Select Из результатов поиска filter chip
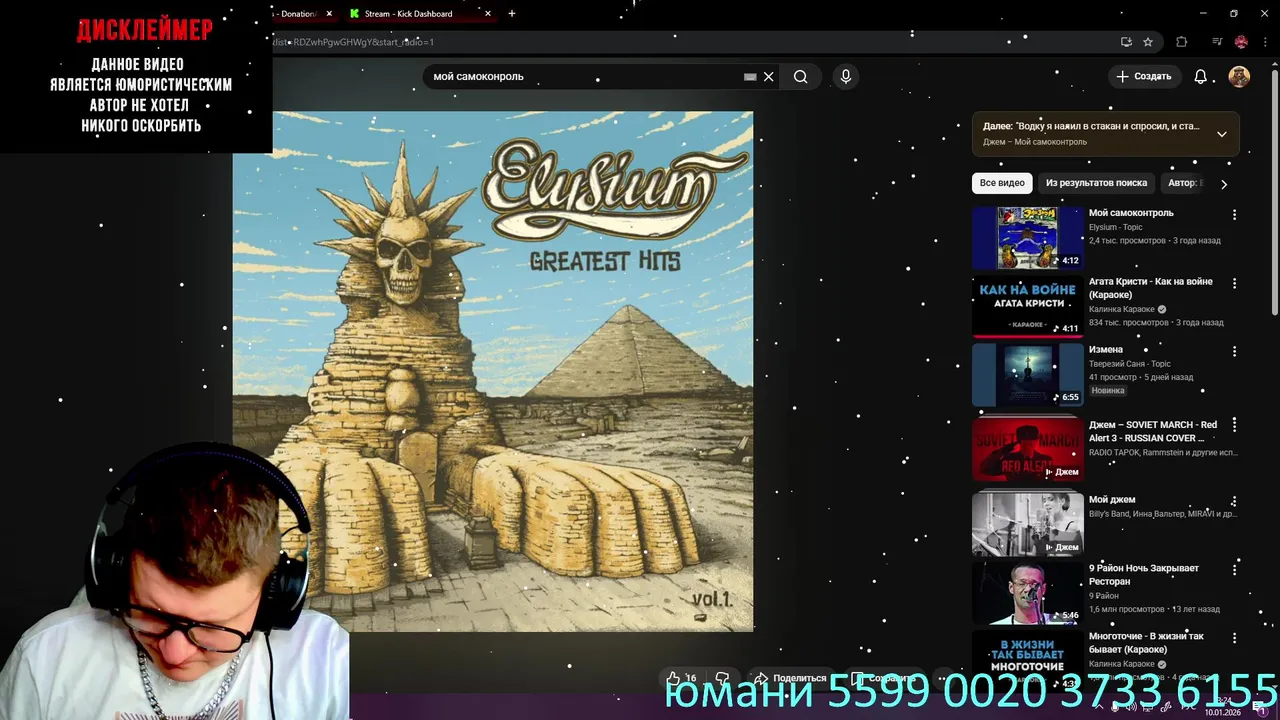Screen dimensions: 1280x720 pyautogui.click(x=1096, y=183)
